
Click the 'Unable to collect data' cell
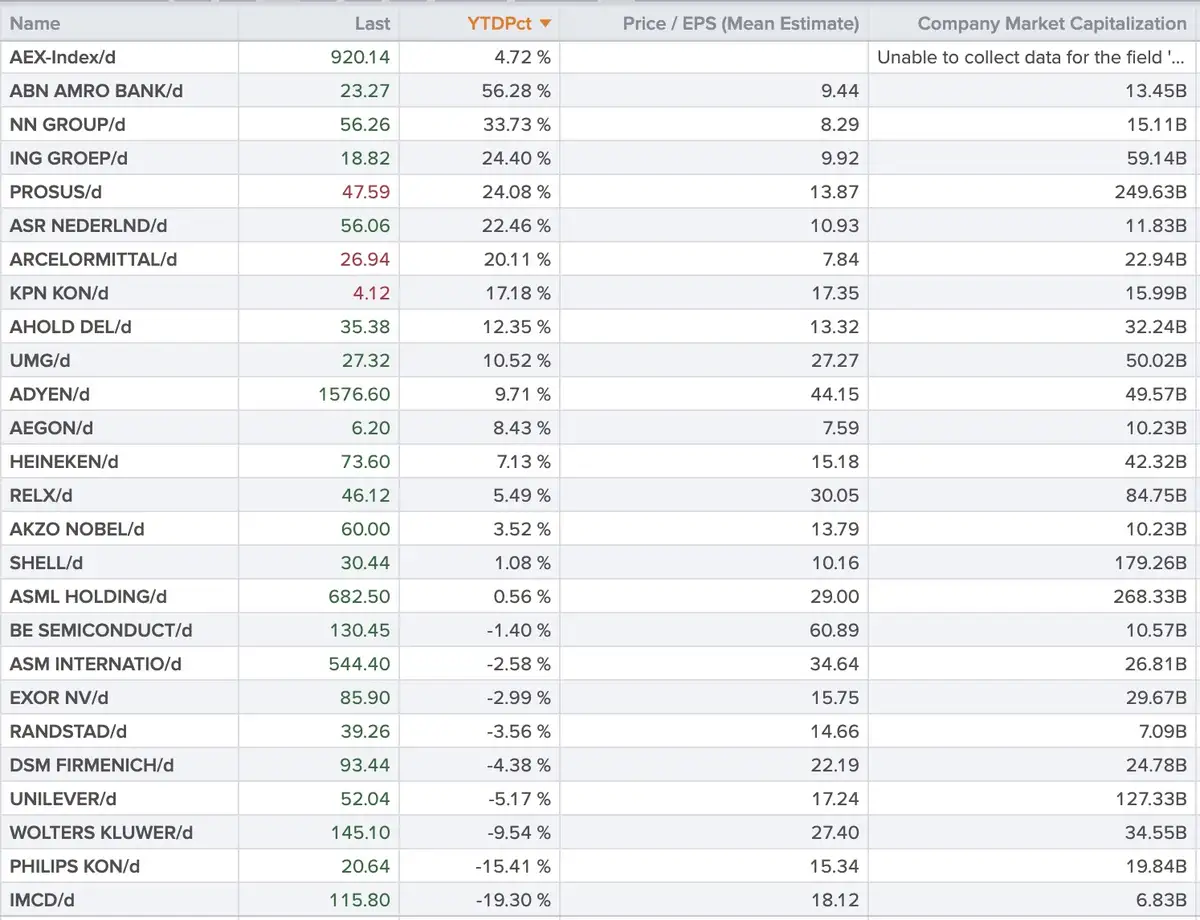(1032, 57)
